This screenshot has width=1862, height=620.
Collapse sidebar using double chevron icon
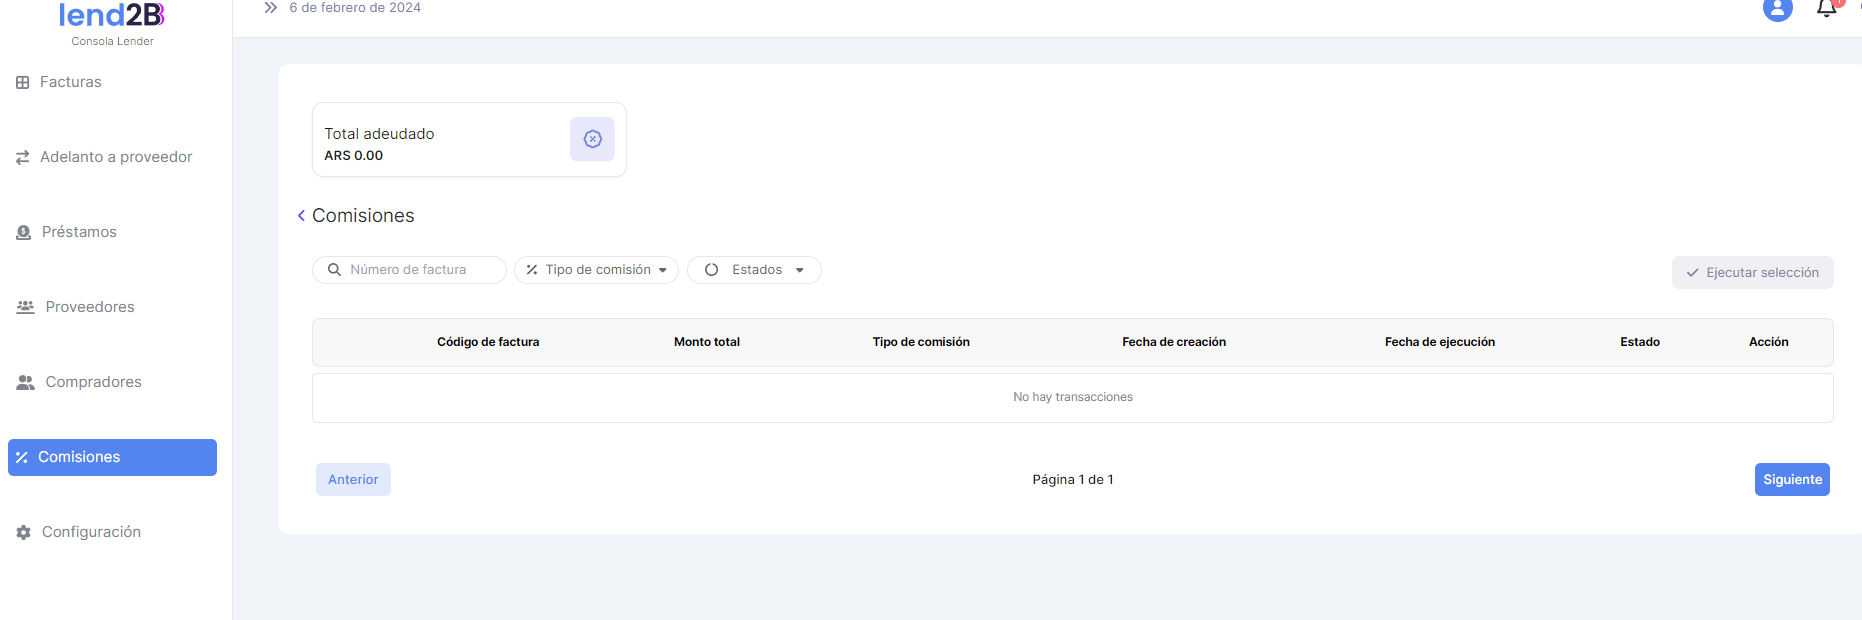(270, 8)
